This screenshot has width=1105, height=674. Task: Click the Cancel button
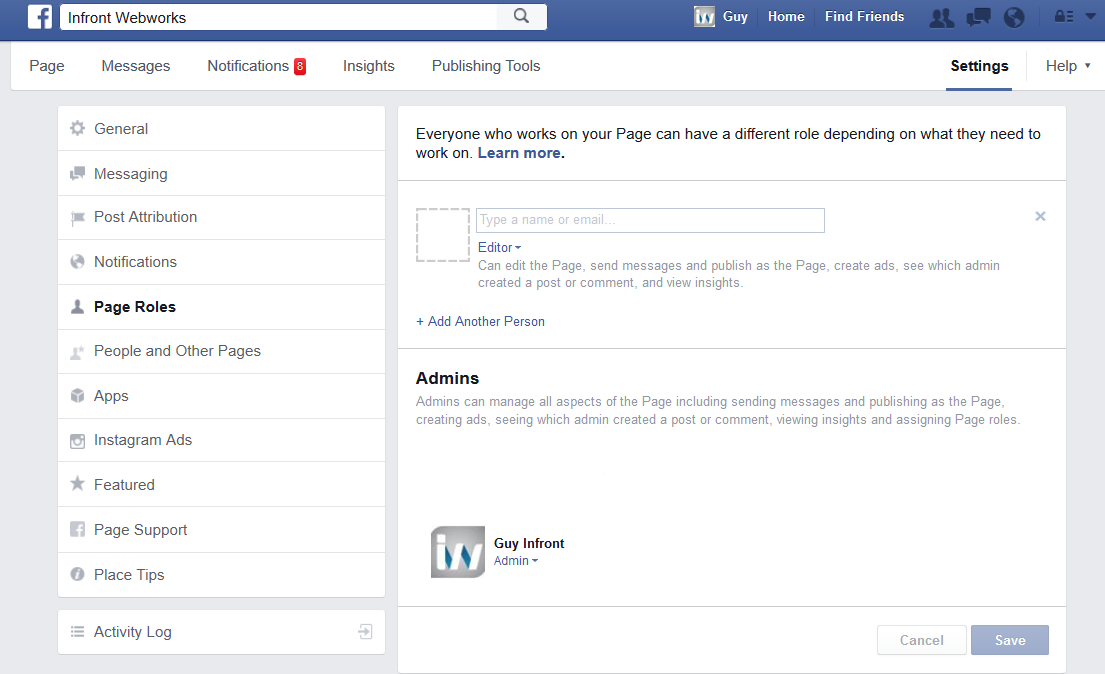coord(922,640)
